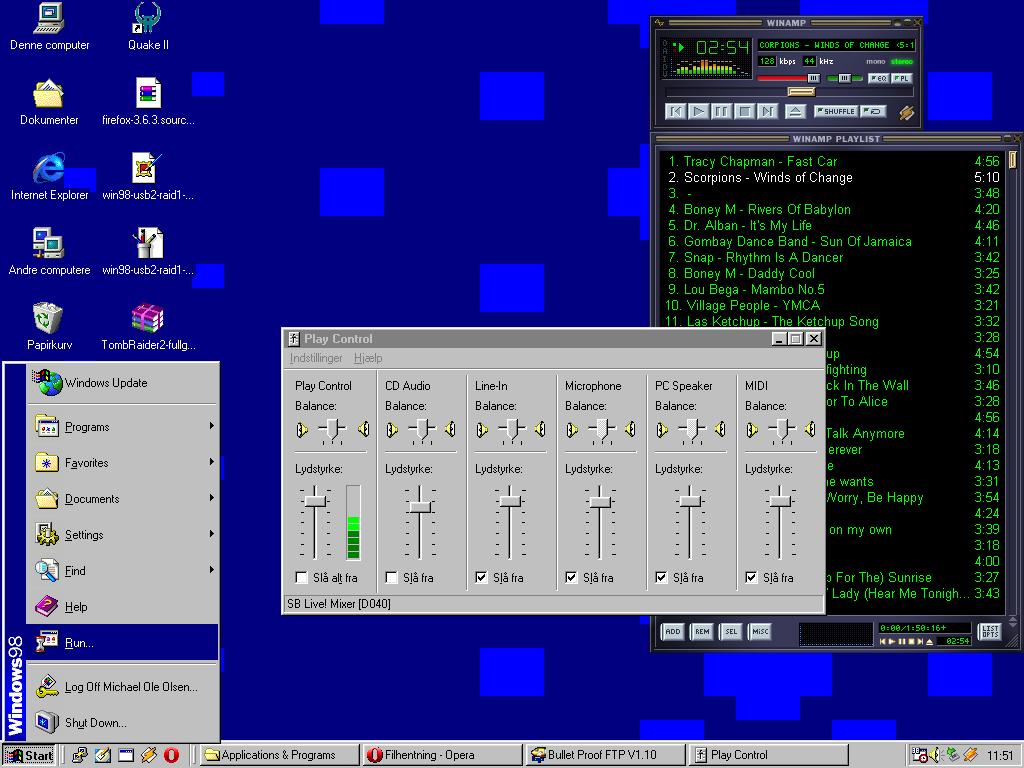Viewport: 1024px width, 768px height.
Task: Open playlist SEL menu button
Action: [731, 632]
